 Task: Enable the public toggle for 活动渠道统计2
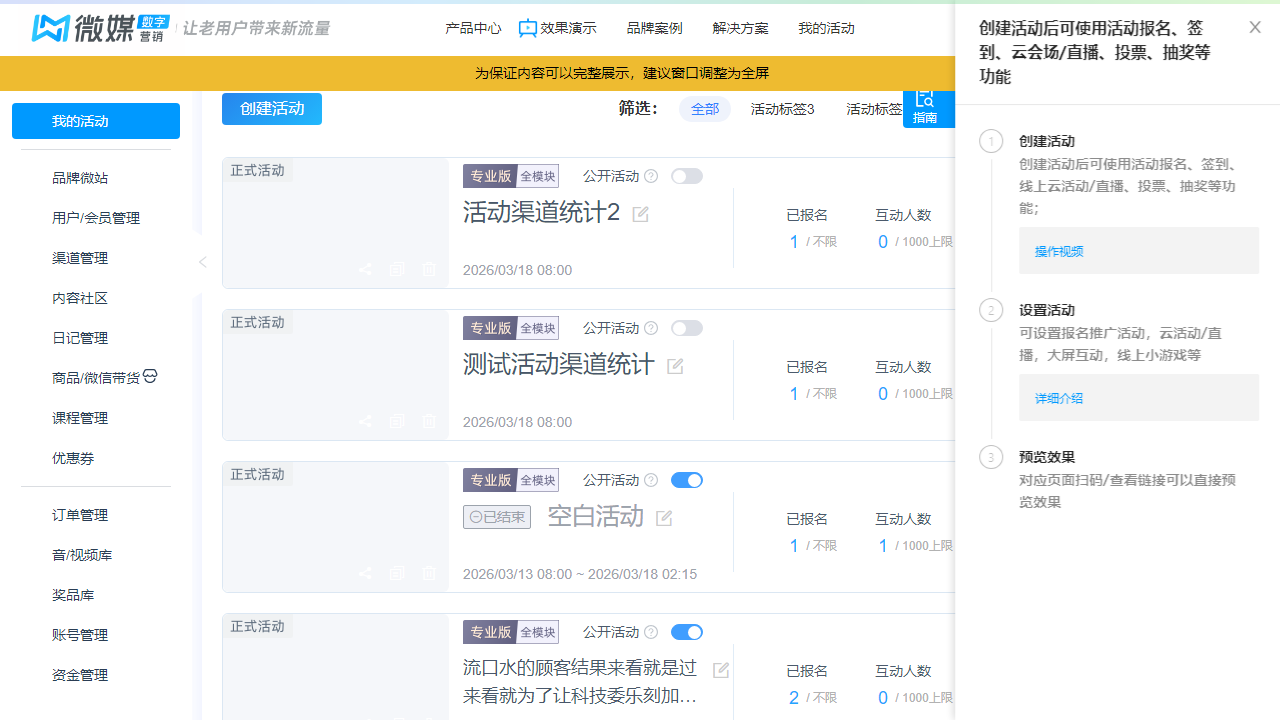point(686,175)
